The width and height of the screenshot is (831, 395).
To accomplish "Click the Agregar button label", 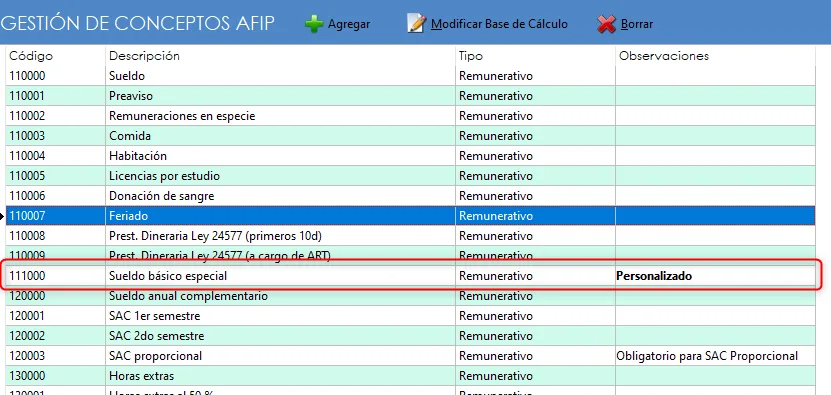I will point(349,24).
